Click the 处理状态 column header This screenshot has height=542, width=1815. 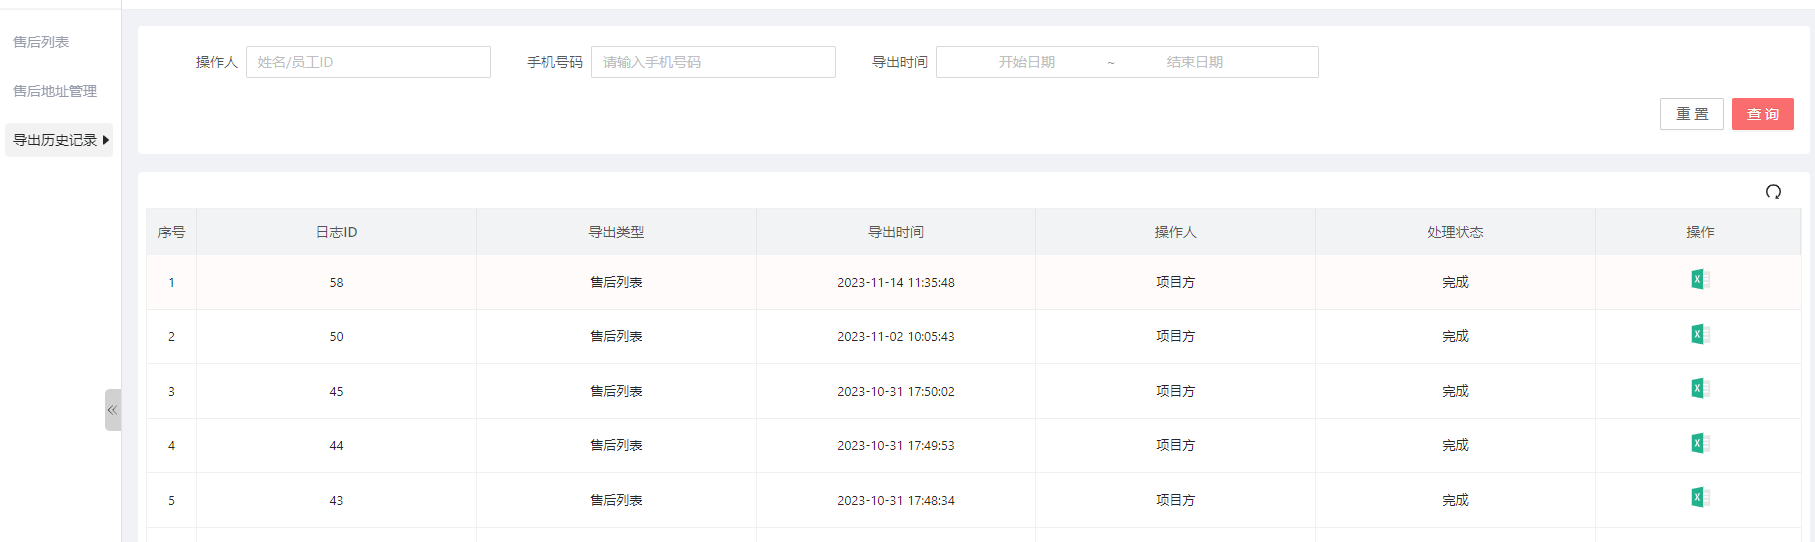(1454, 232)
